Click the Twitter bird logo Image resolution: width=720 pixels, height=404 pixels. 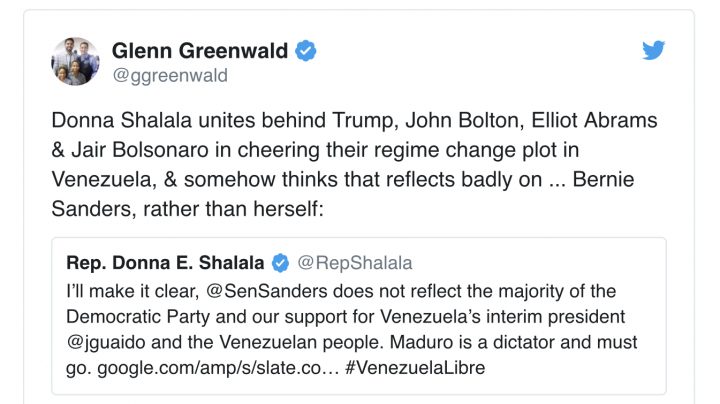[x=653, y=50]
